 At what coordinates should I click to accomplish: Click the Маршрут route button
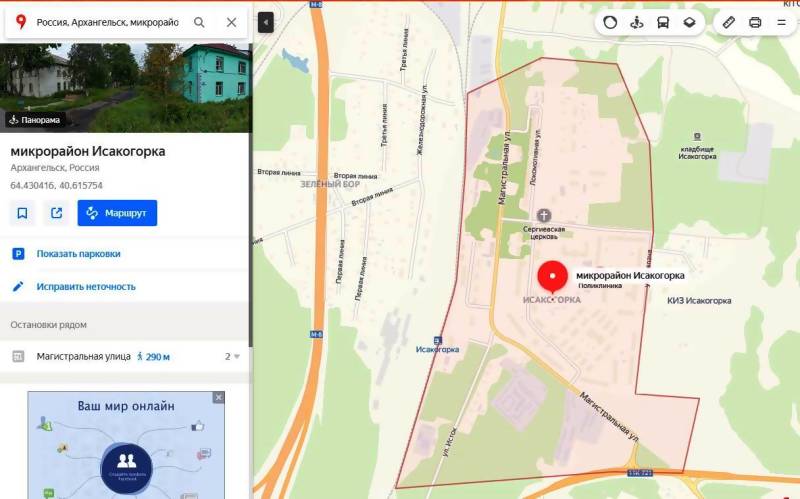[x=117, y=213]
